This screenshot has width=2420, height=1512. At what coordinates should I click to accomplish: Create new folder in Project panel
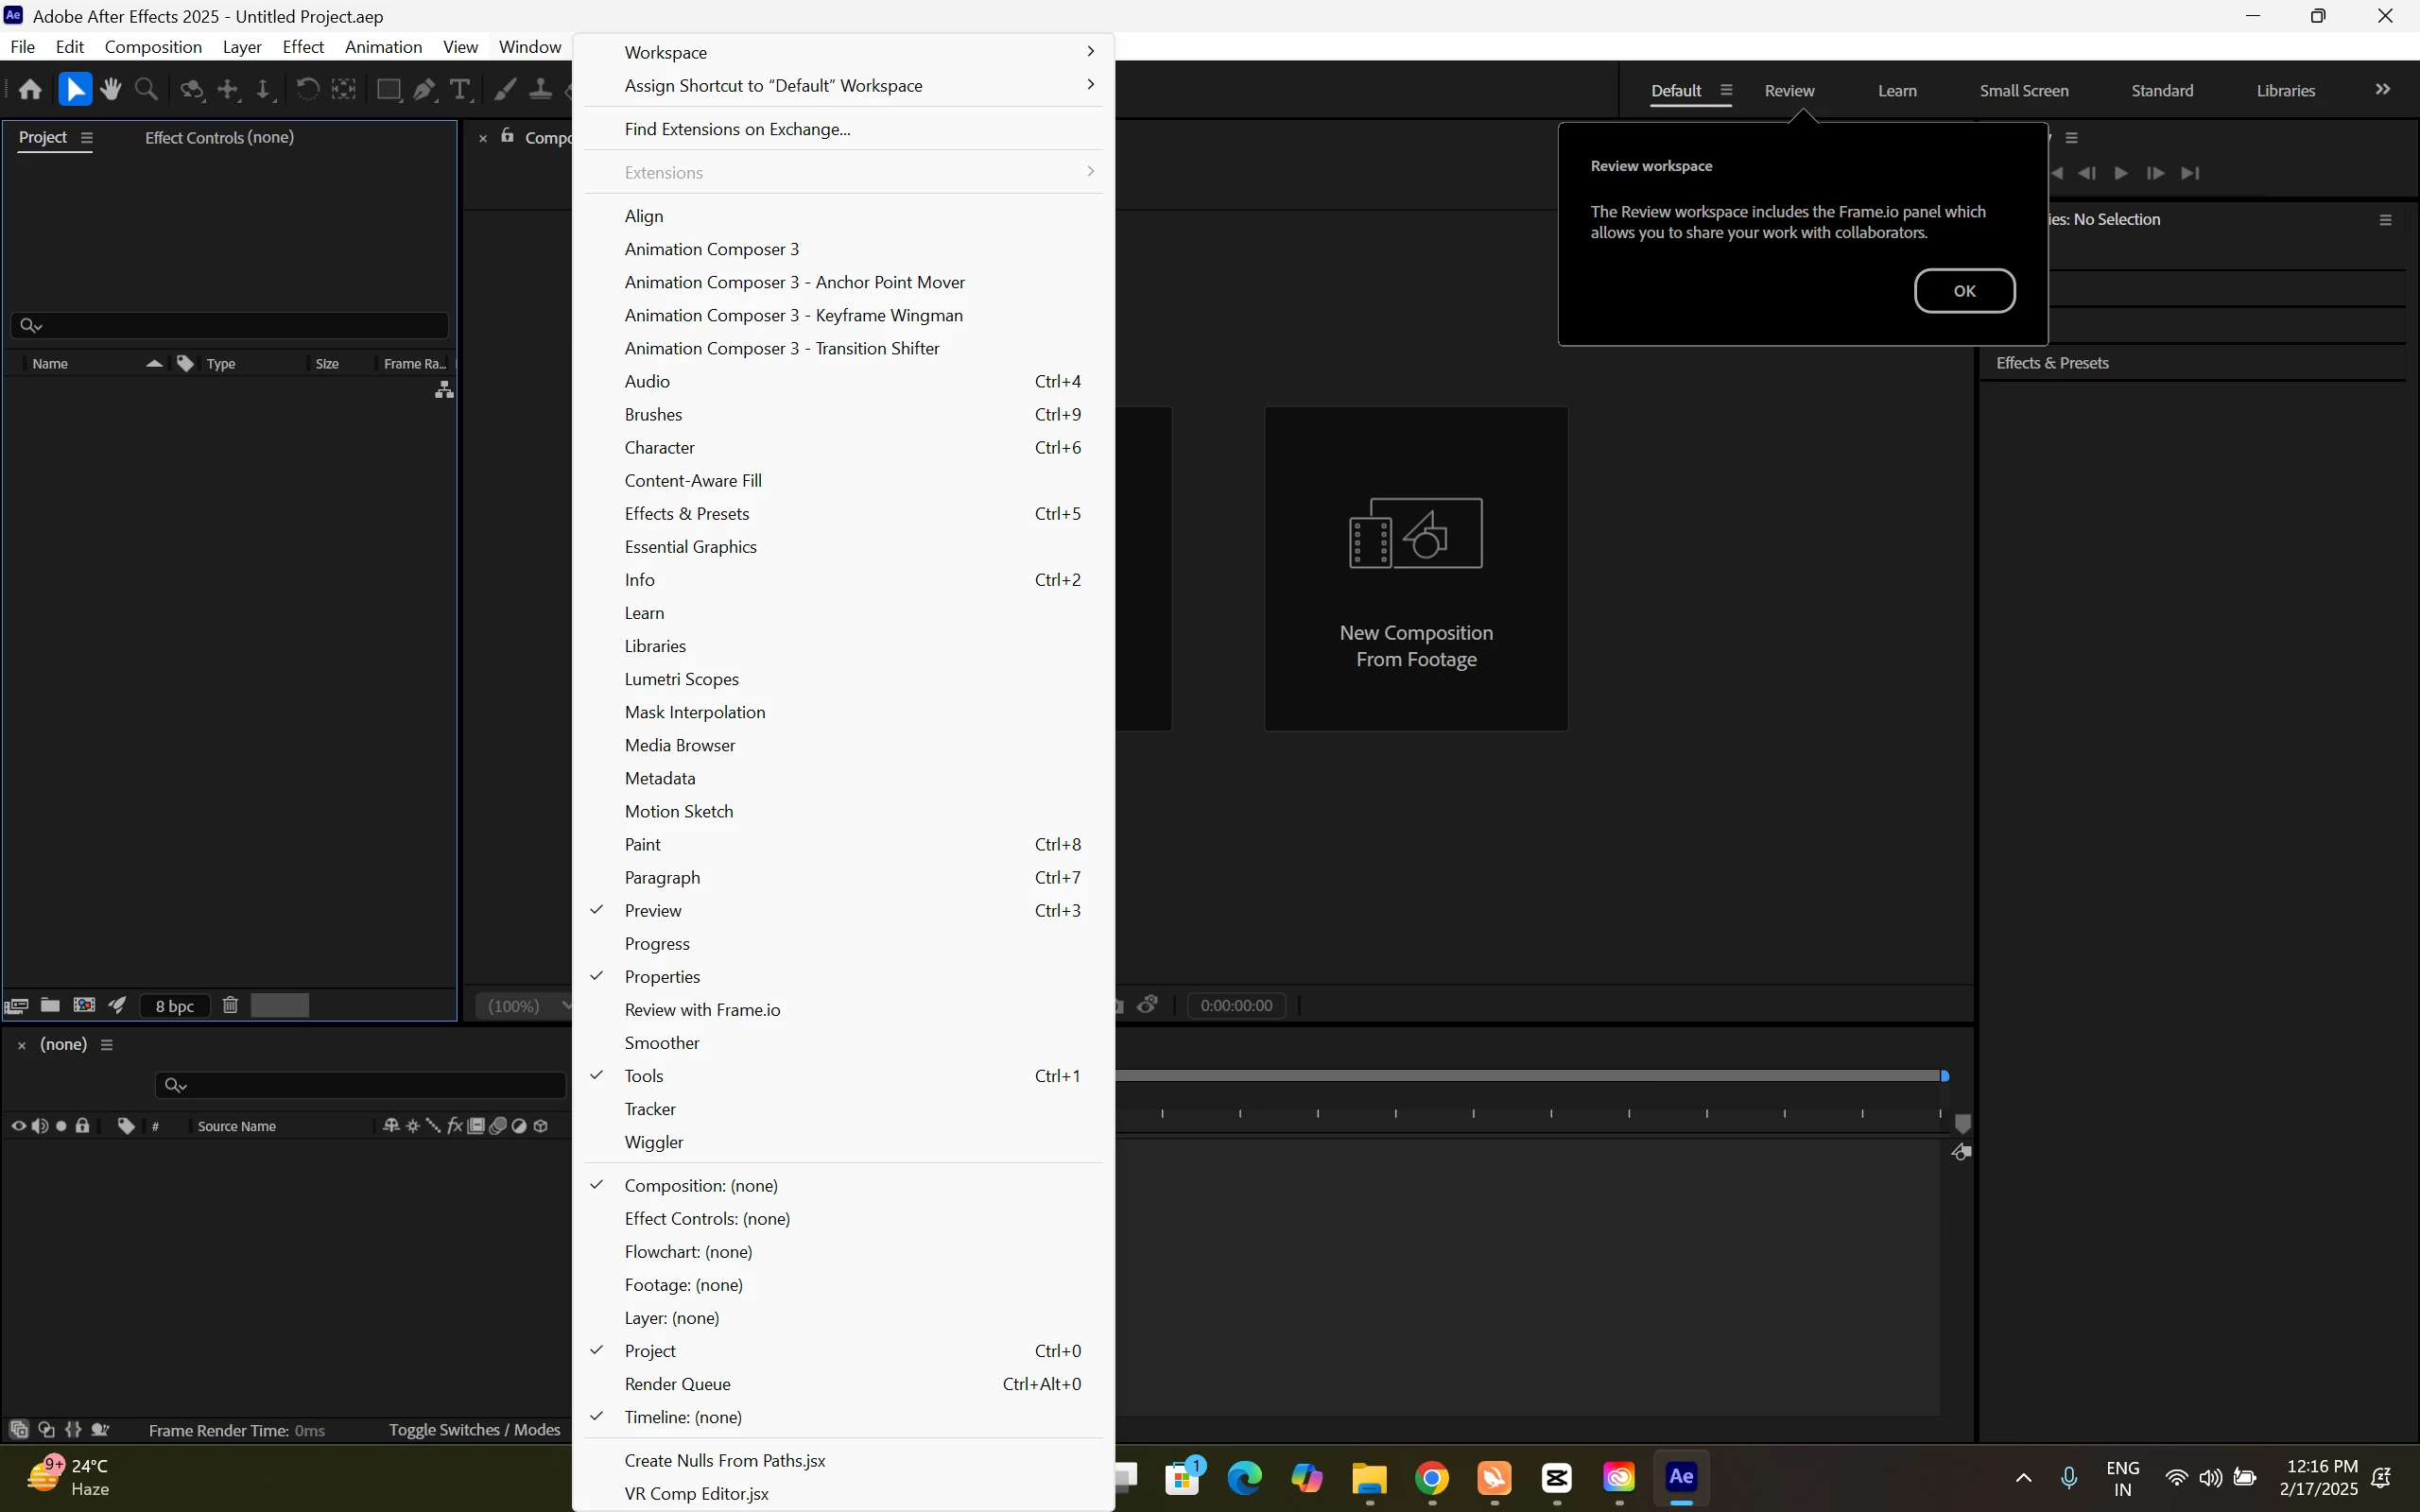point(50,1005)
